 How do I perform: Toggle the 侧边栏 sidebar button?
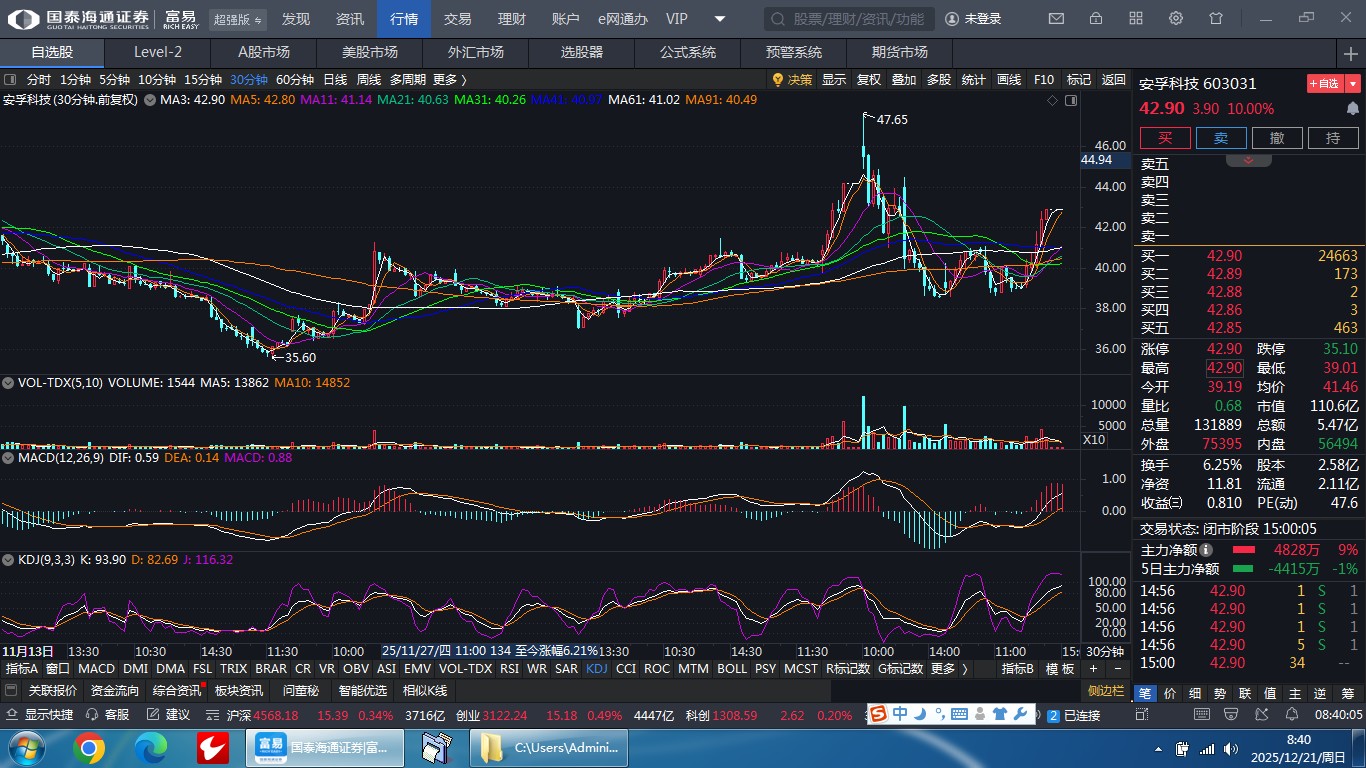1106,691
